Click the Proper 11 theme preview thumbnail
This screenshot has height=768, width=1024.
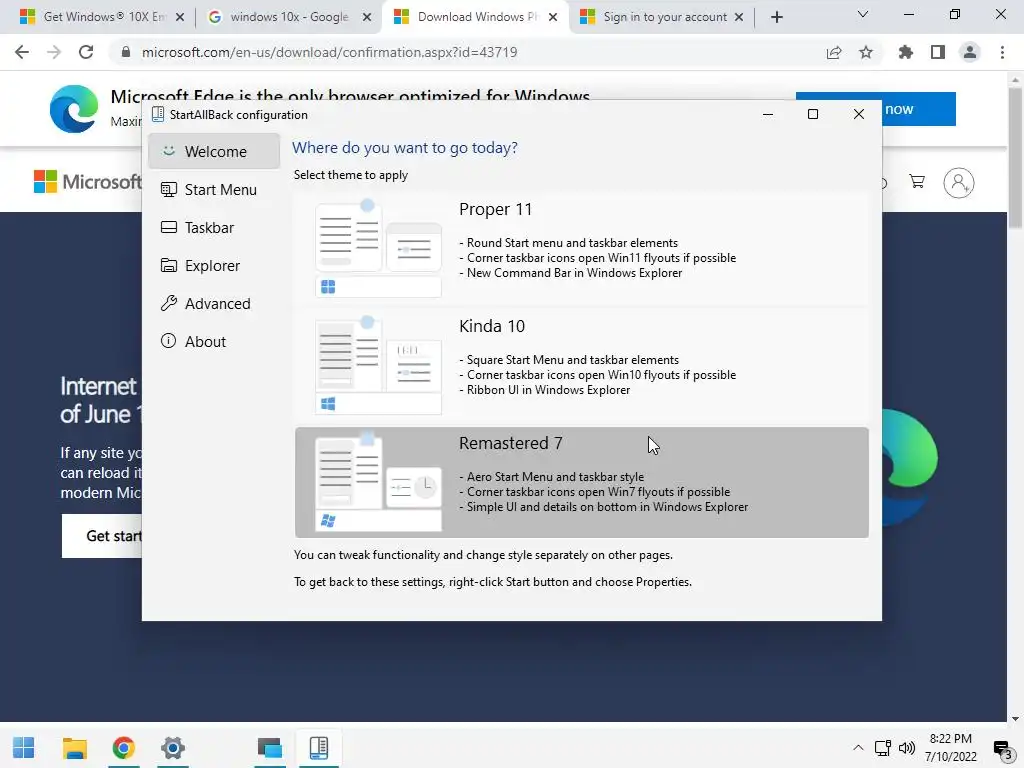click(x=378, y=249)
